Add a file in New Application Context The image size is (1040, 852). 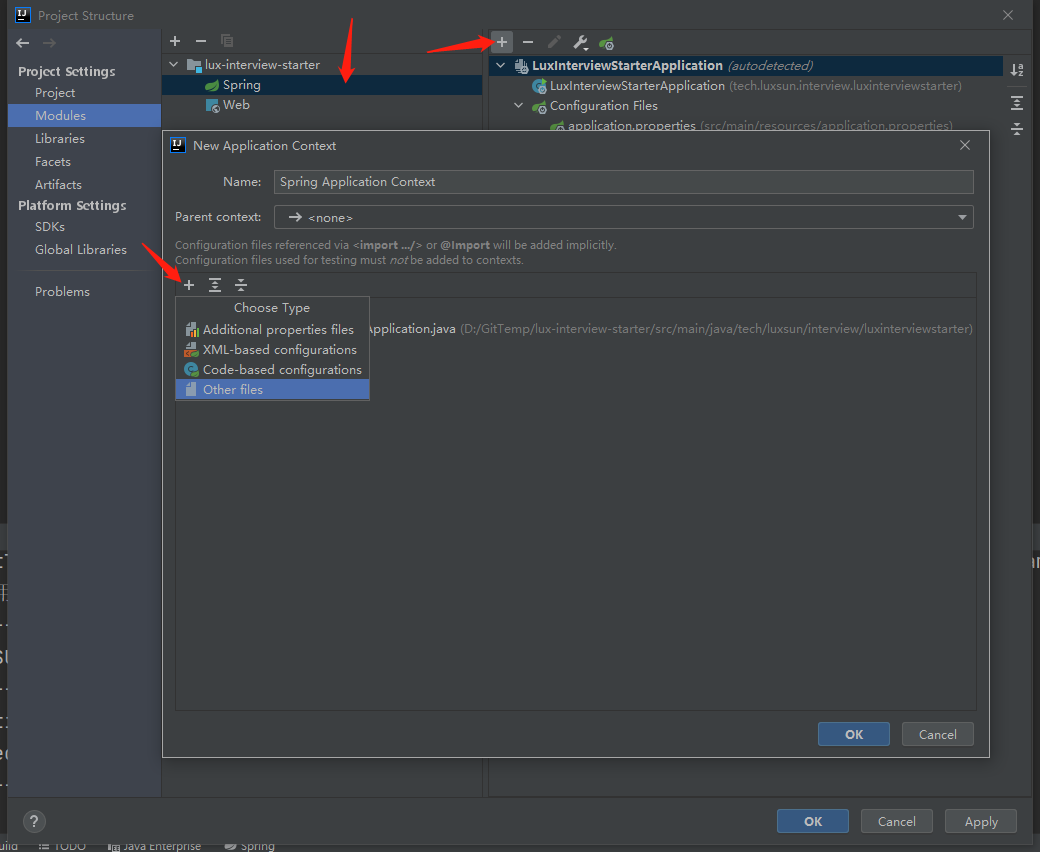point(189,285)
